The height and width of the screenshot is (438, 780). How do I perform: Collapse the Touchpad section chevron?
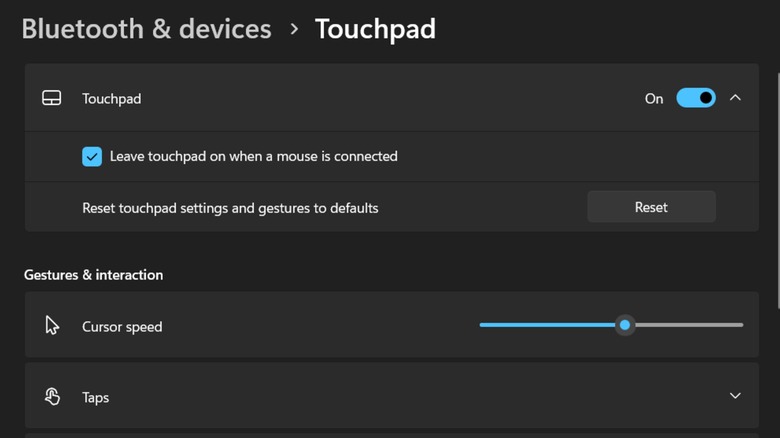[x=735, y=98]
